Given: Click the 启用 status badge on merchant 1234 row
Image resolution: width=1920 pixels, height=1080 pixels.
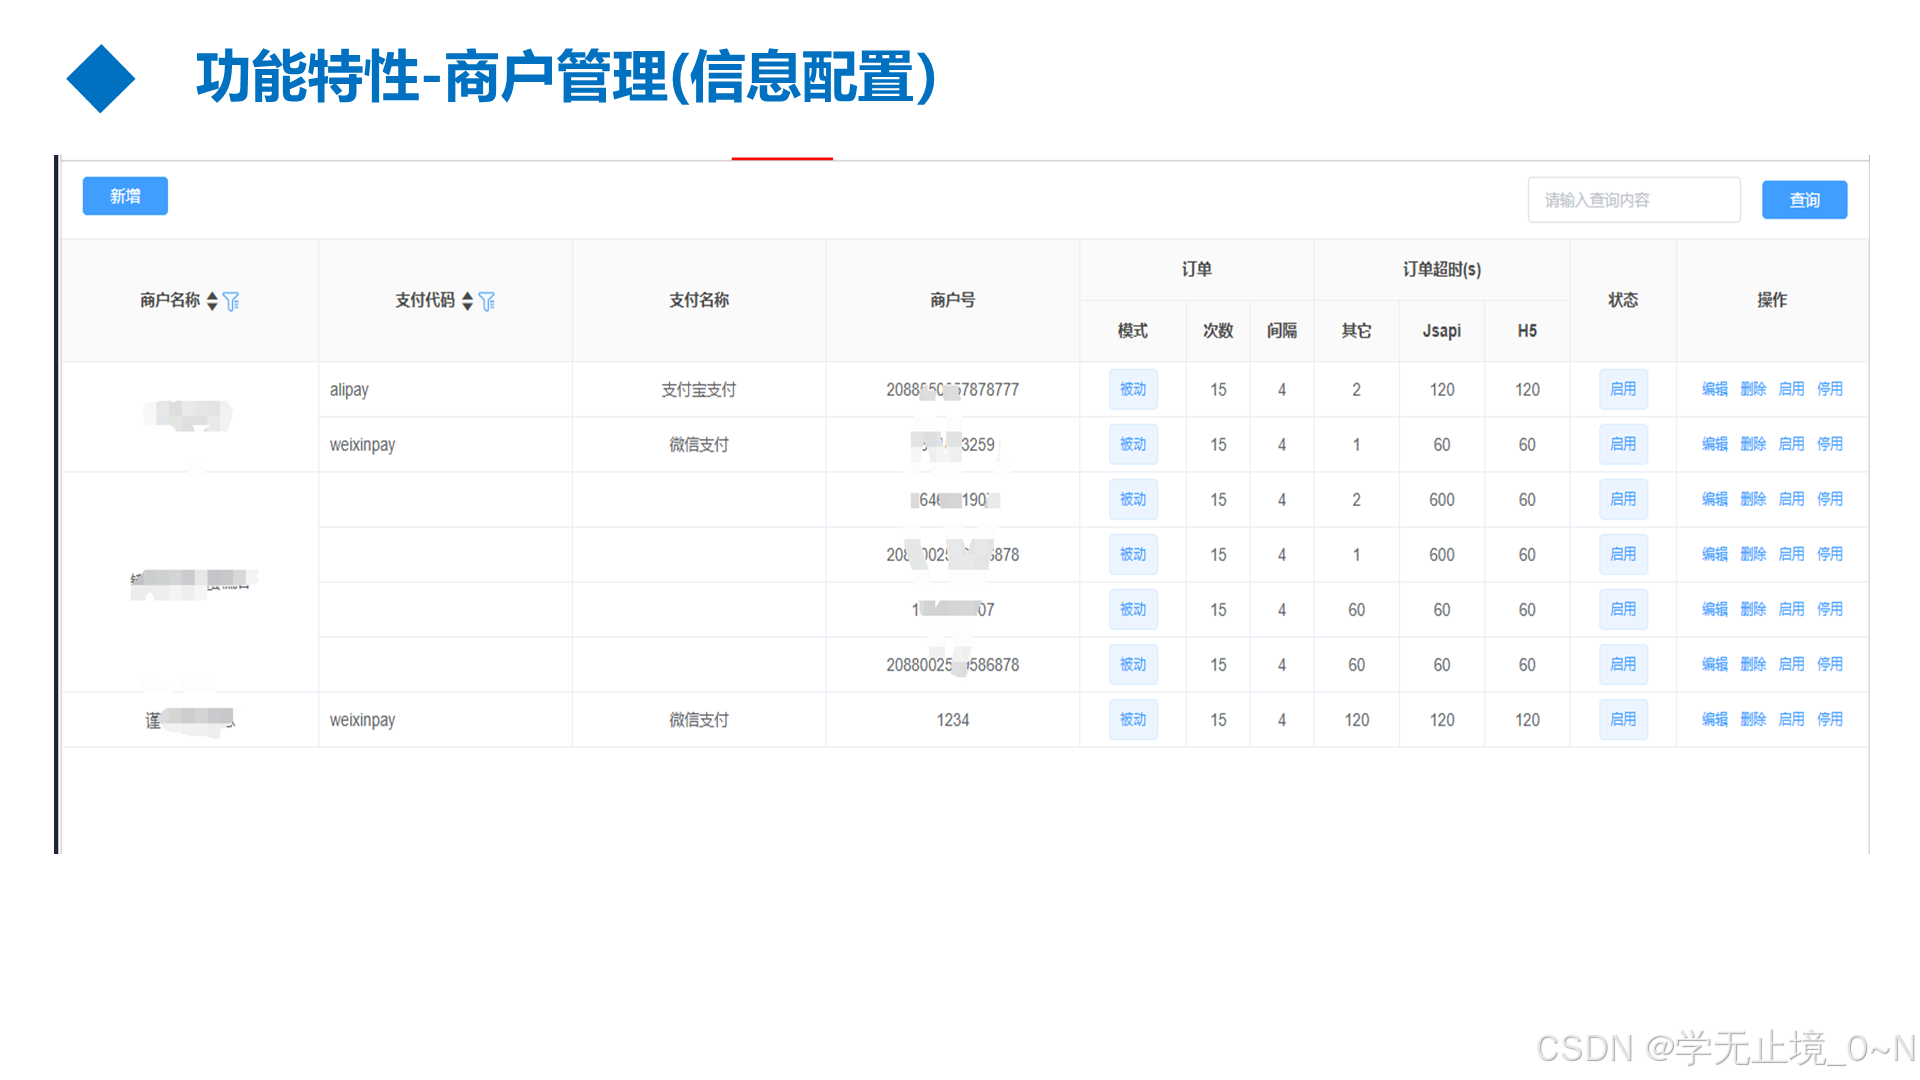Looking at the screenshot, I should tap(1622, 719).
